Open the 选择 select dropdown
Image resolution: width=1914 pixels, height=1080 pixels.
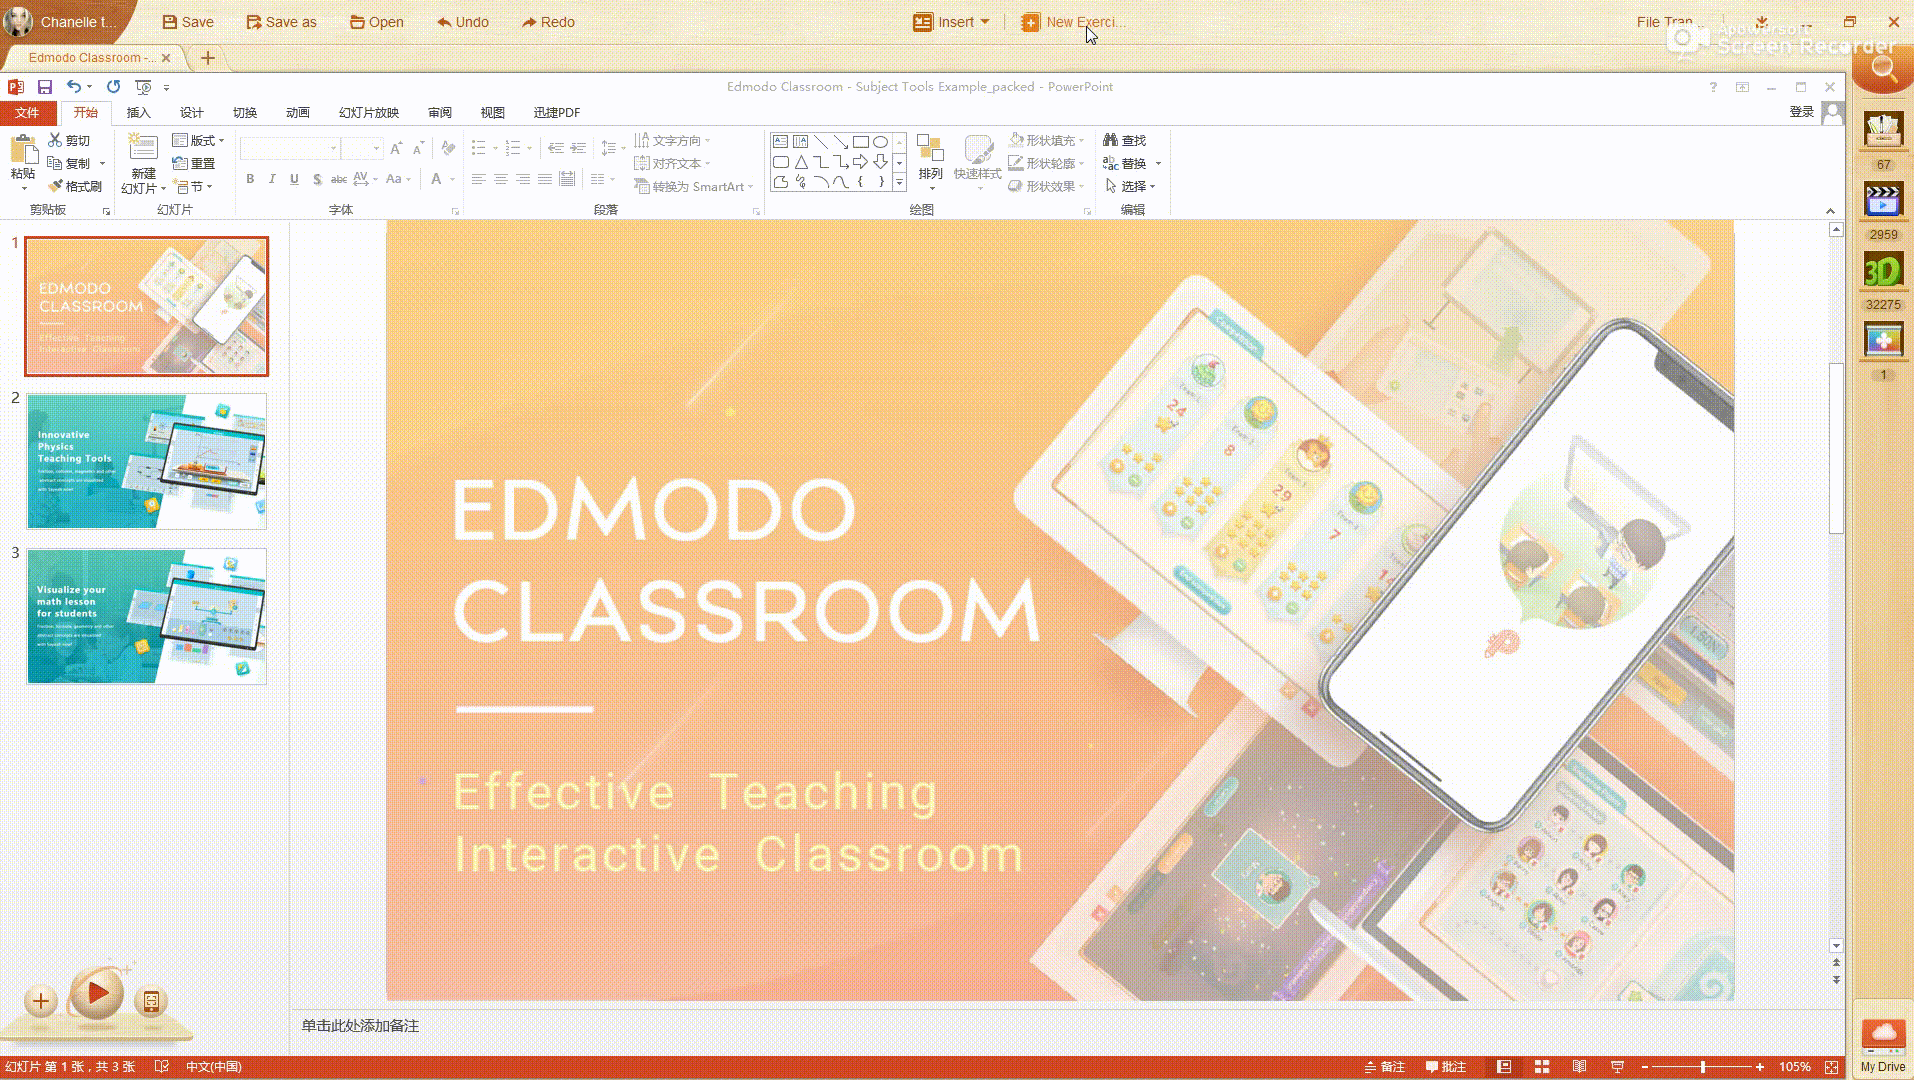pyautogui.click(x=1130, y=186)
